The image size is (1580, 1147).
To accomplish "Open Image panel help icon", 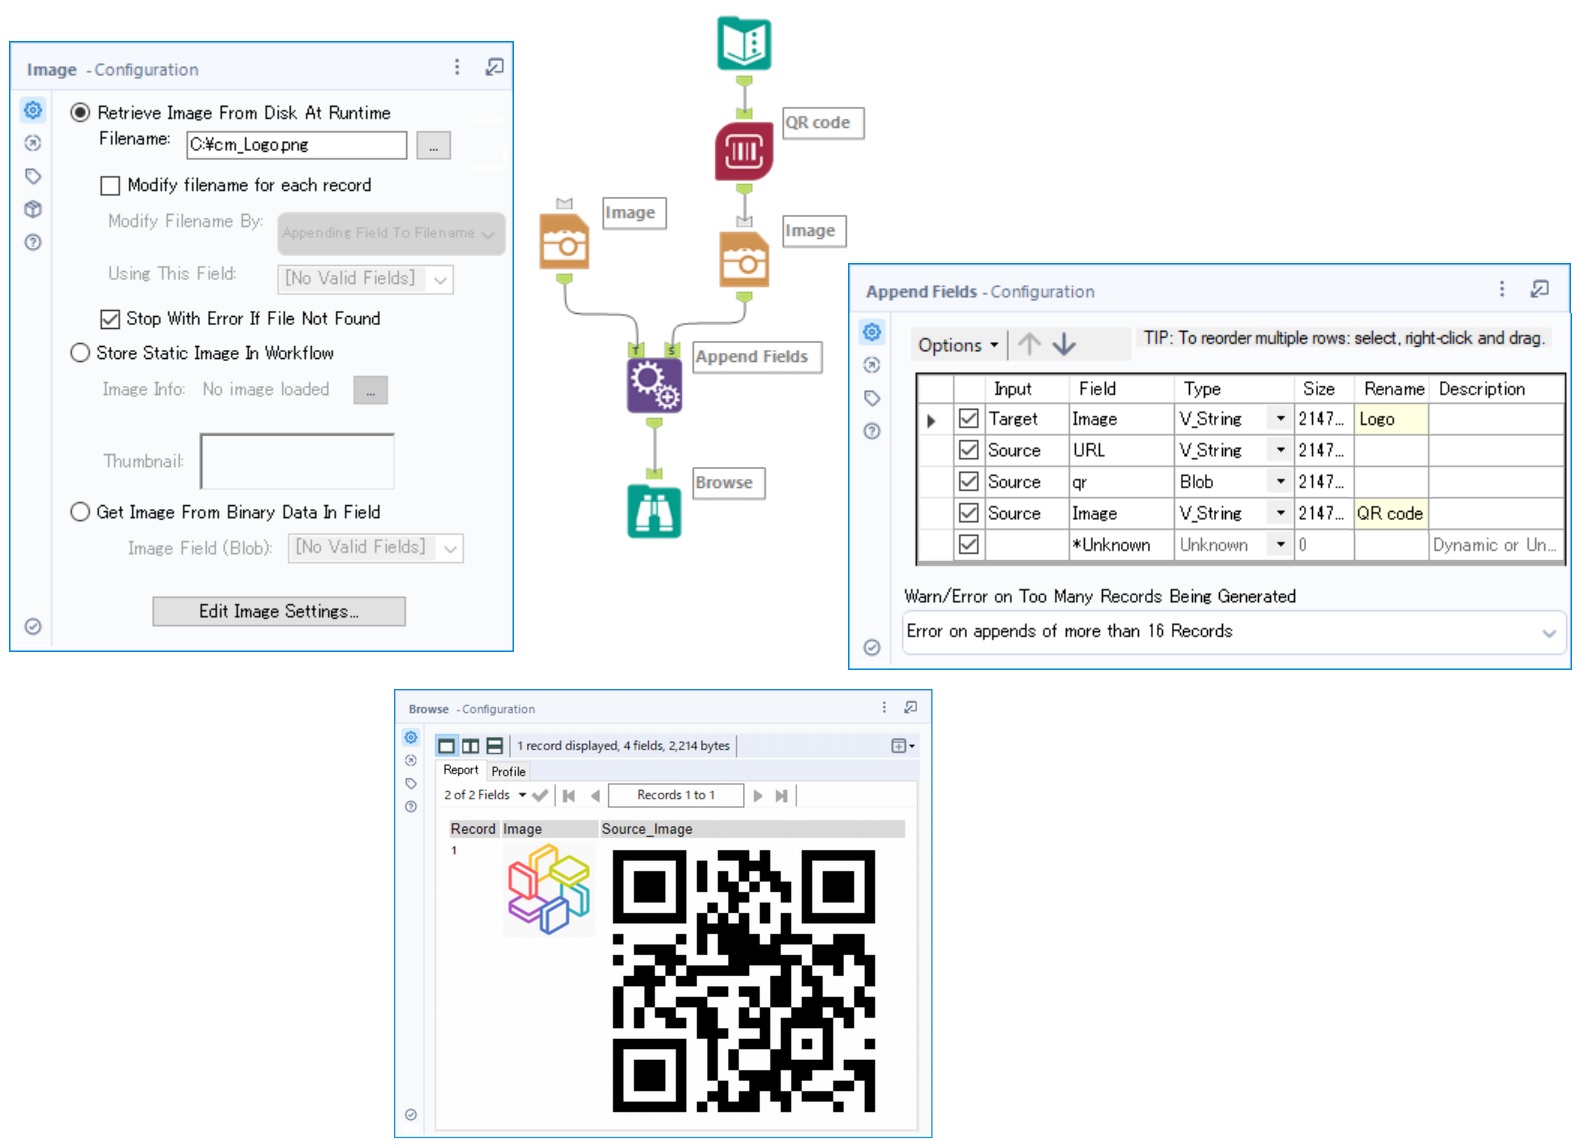I will (33, 242).
